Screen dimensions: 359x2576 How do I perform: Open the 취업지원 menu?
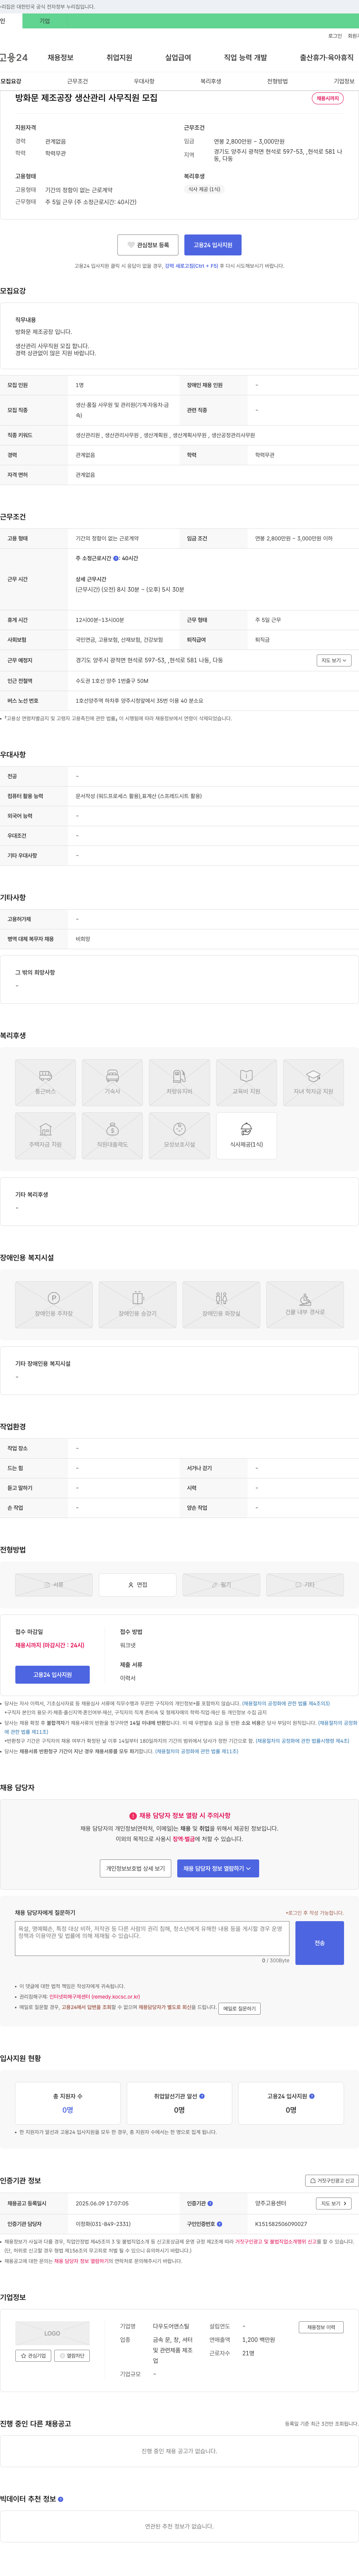pyautogui.click(x=119, y=58)
